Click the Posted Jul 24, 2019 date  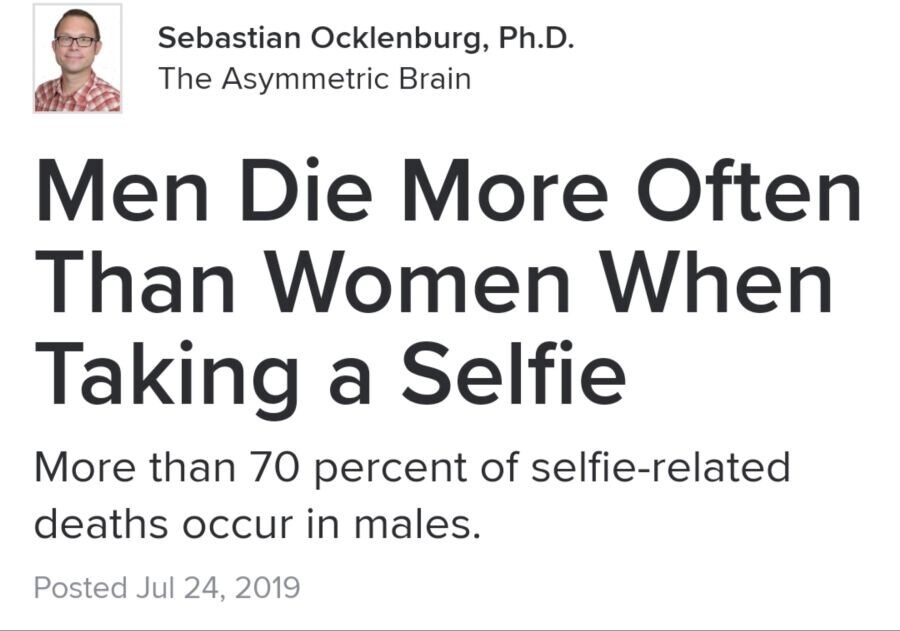(x=167, y=588)
